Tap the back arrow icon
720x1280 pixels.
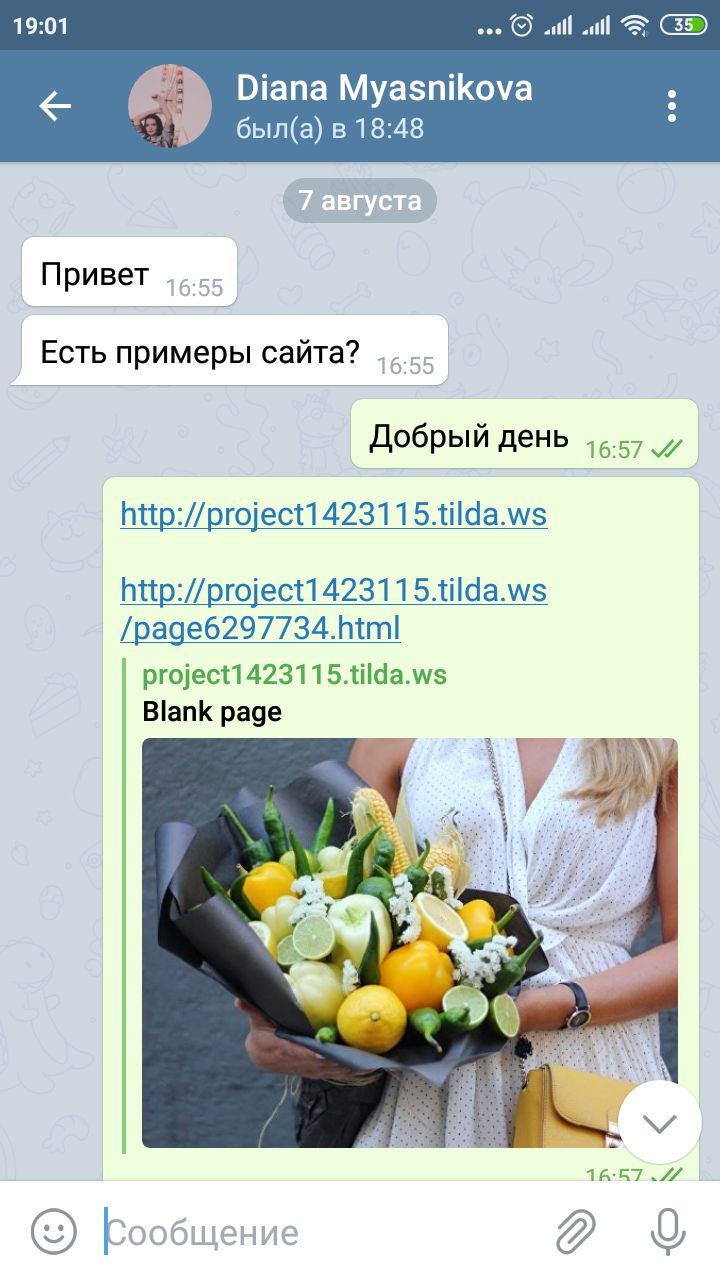[x=55, y=106]
